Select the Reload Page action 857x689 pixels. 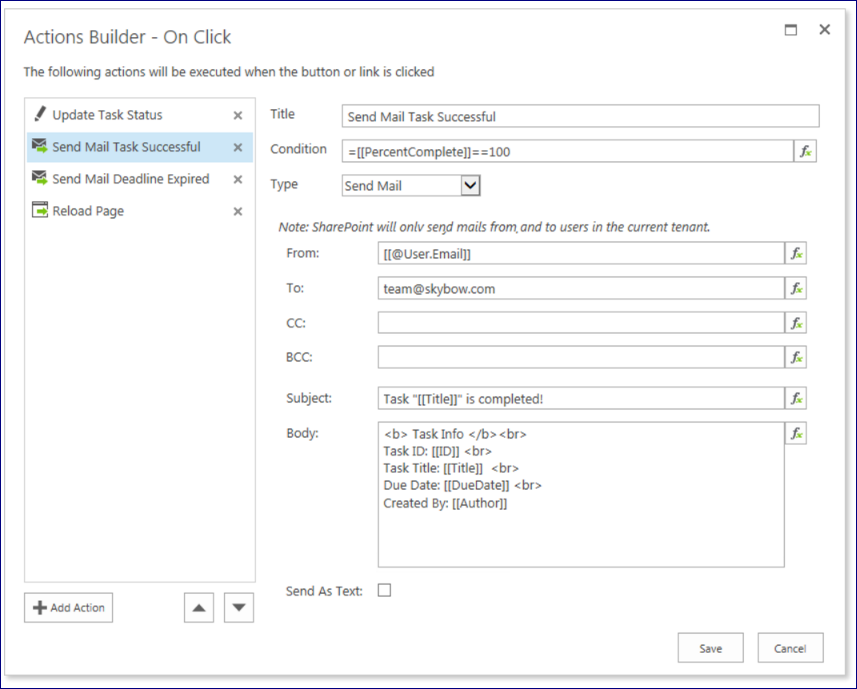tap(88, 211)
